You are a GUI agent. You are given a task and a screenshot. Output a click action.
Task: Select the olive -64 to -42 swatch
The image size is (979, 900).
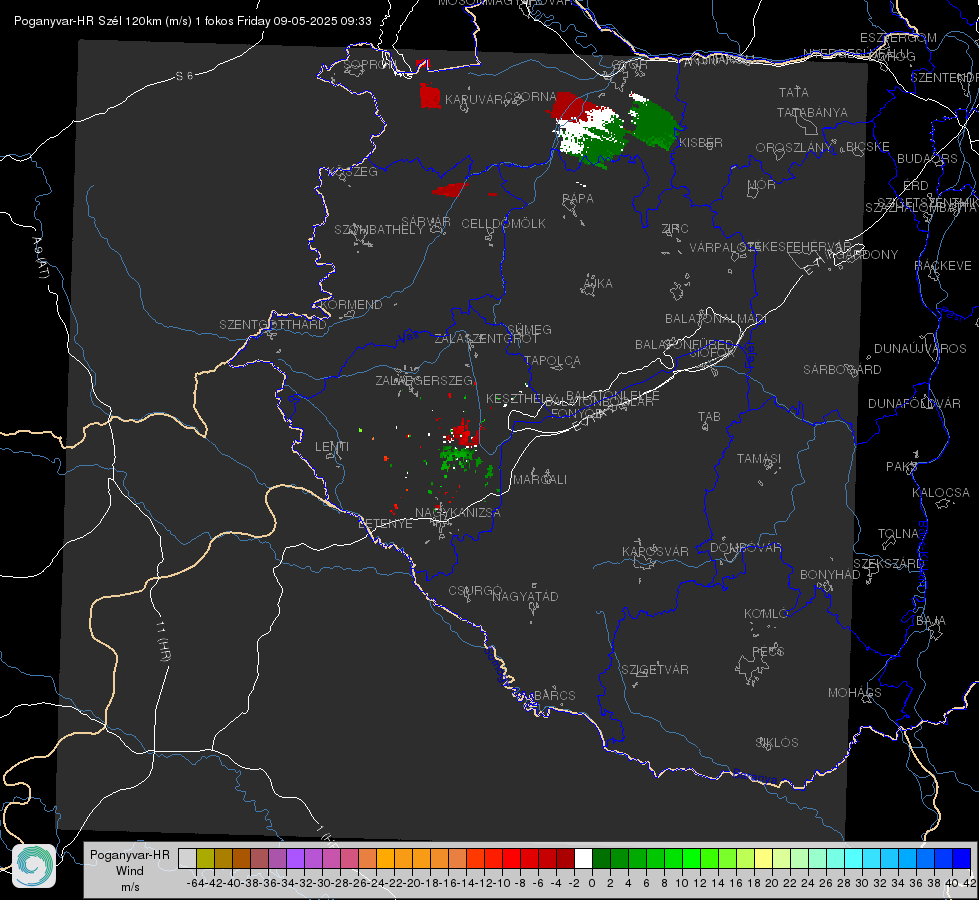205,858
